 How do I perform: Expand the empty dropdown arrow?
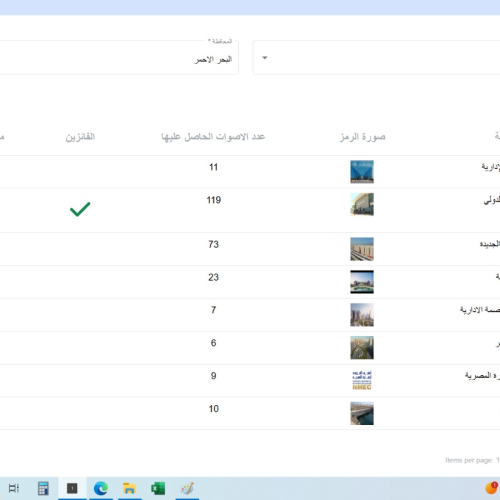point(265,58)
